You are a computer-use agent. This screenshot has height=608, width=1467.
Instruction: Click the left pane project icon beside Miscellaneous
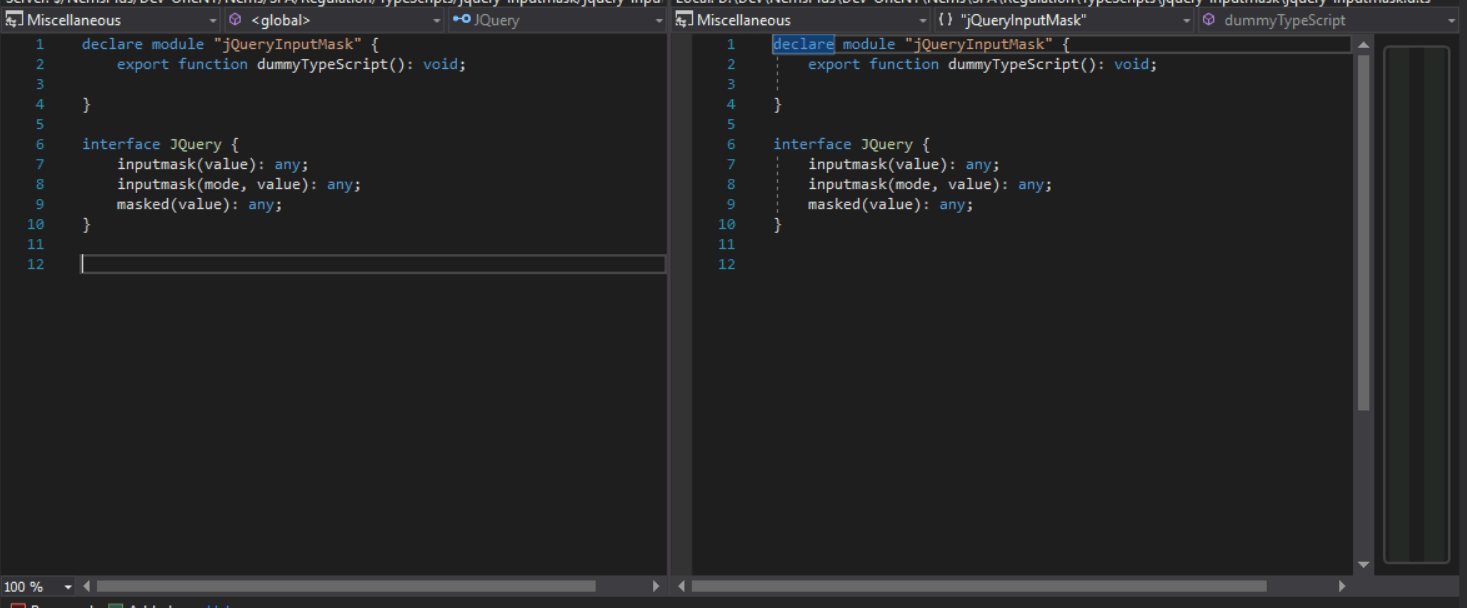(14, 20)
